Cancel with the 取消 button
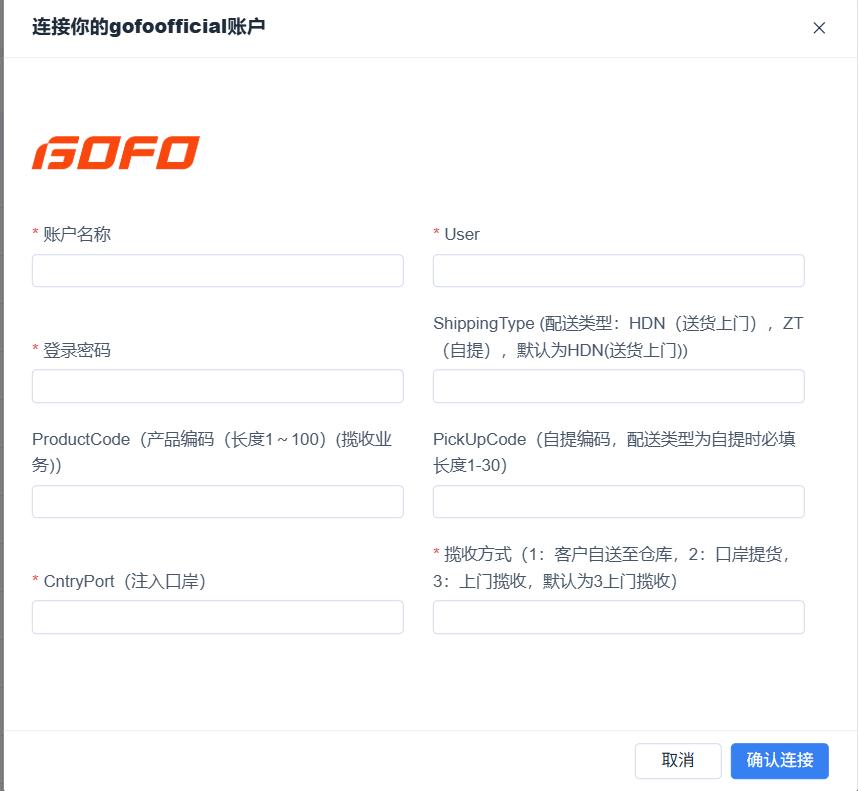The image size is (858, 791). point(678,760)
